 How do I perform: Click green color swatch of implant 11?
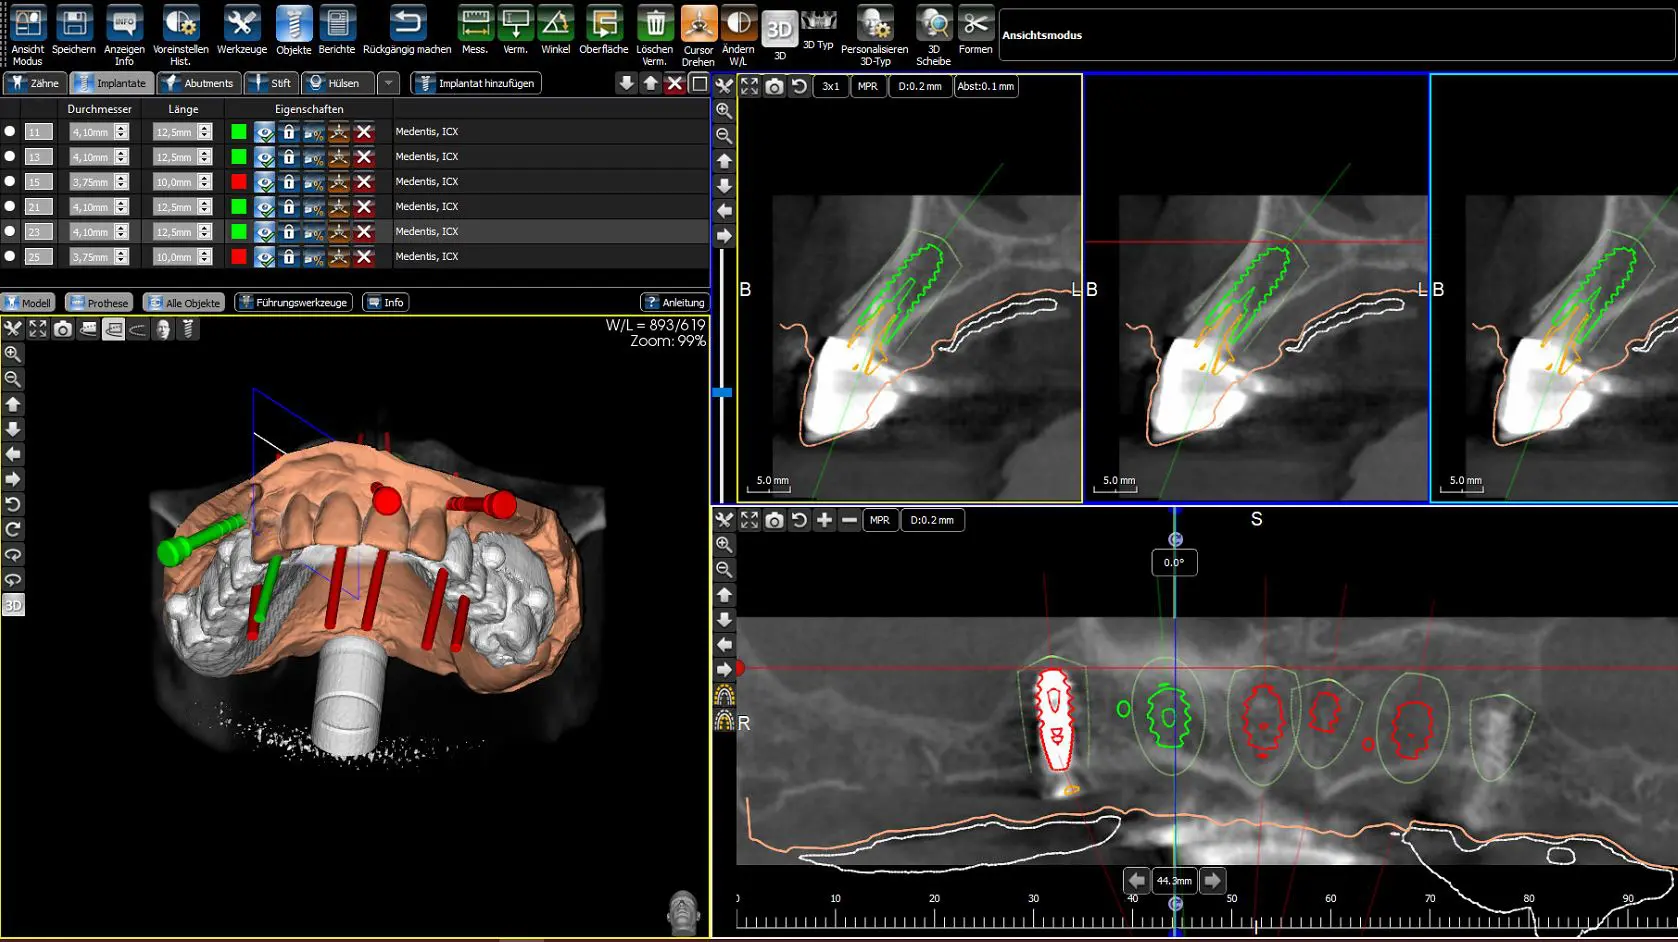(239, 132)
